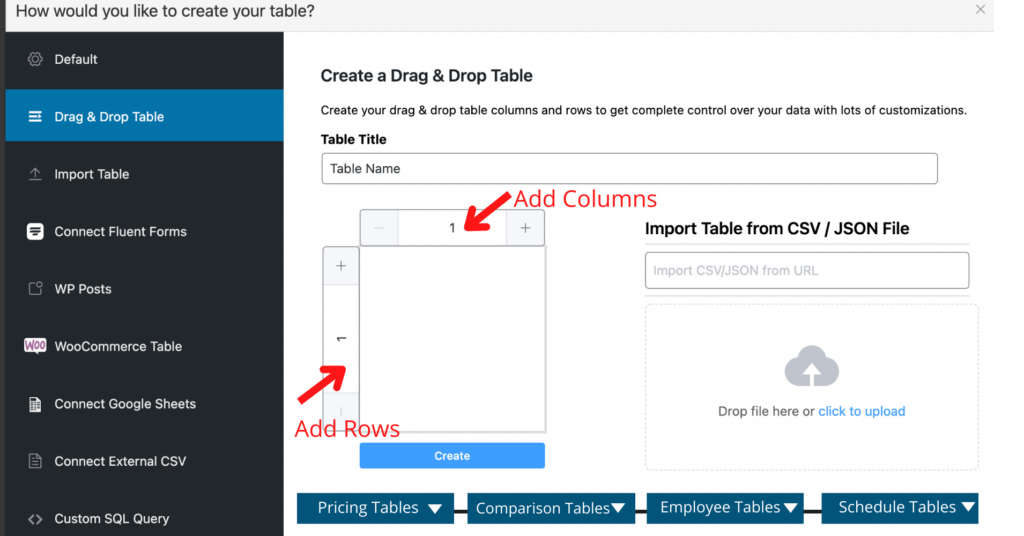Click the cloud upload icon
1024x536 pixels.
pyautogui.click(x=811, y=366)
